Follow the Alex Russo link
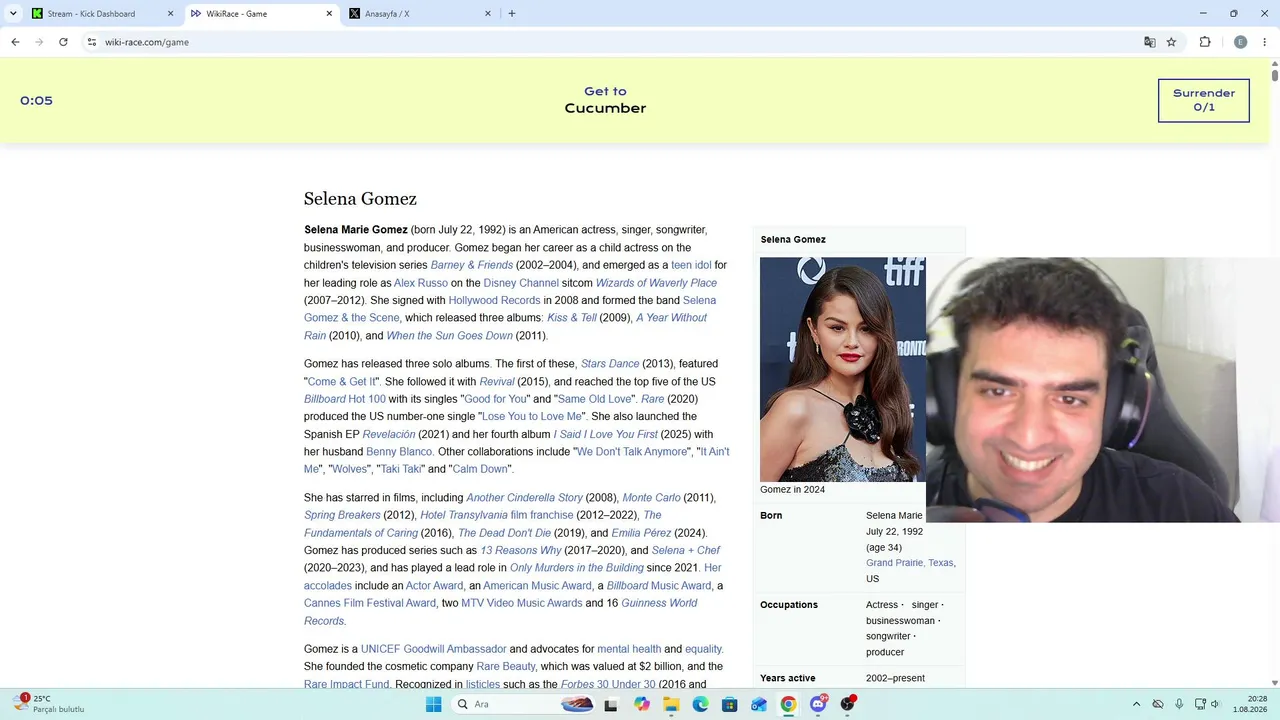The image size is (1280, 720). [x=421, y=283]
